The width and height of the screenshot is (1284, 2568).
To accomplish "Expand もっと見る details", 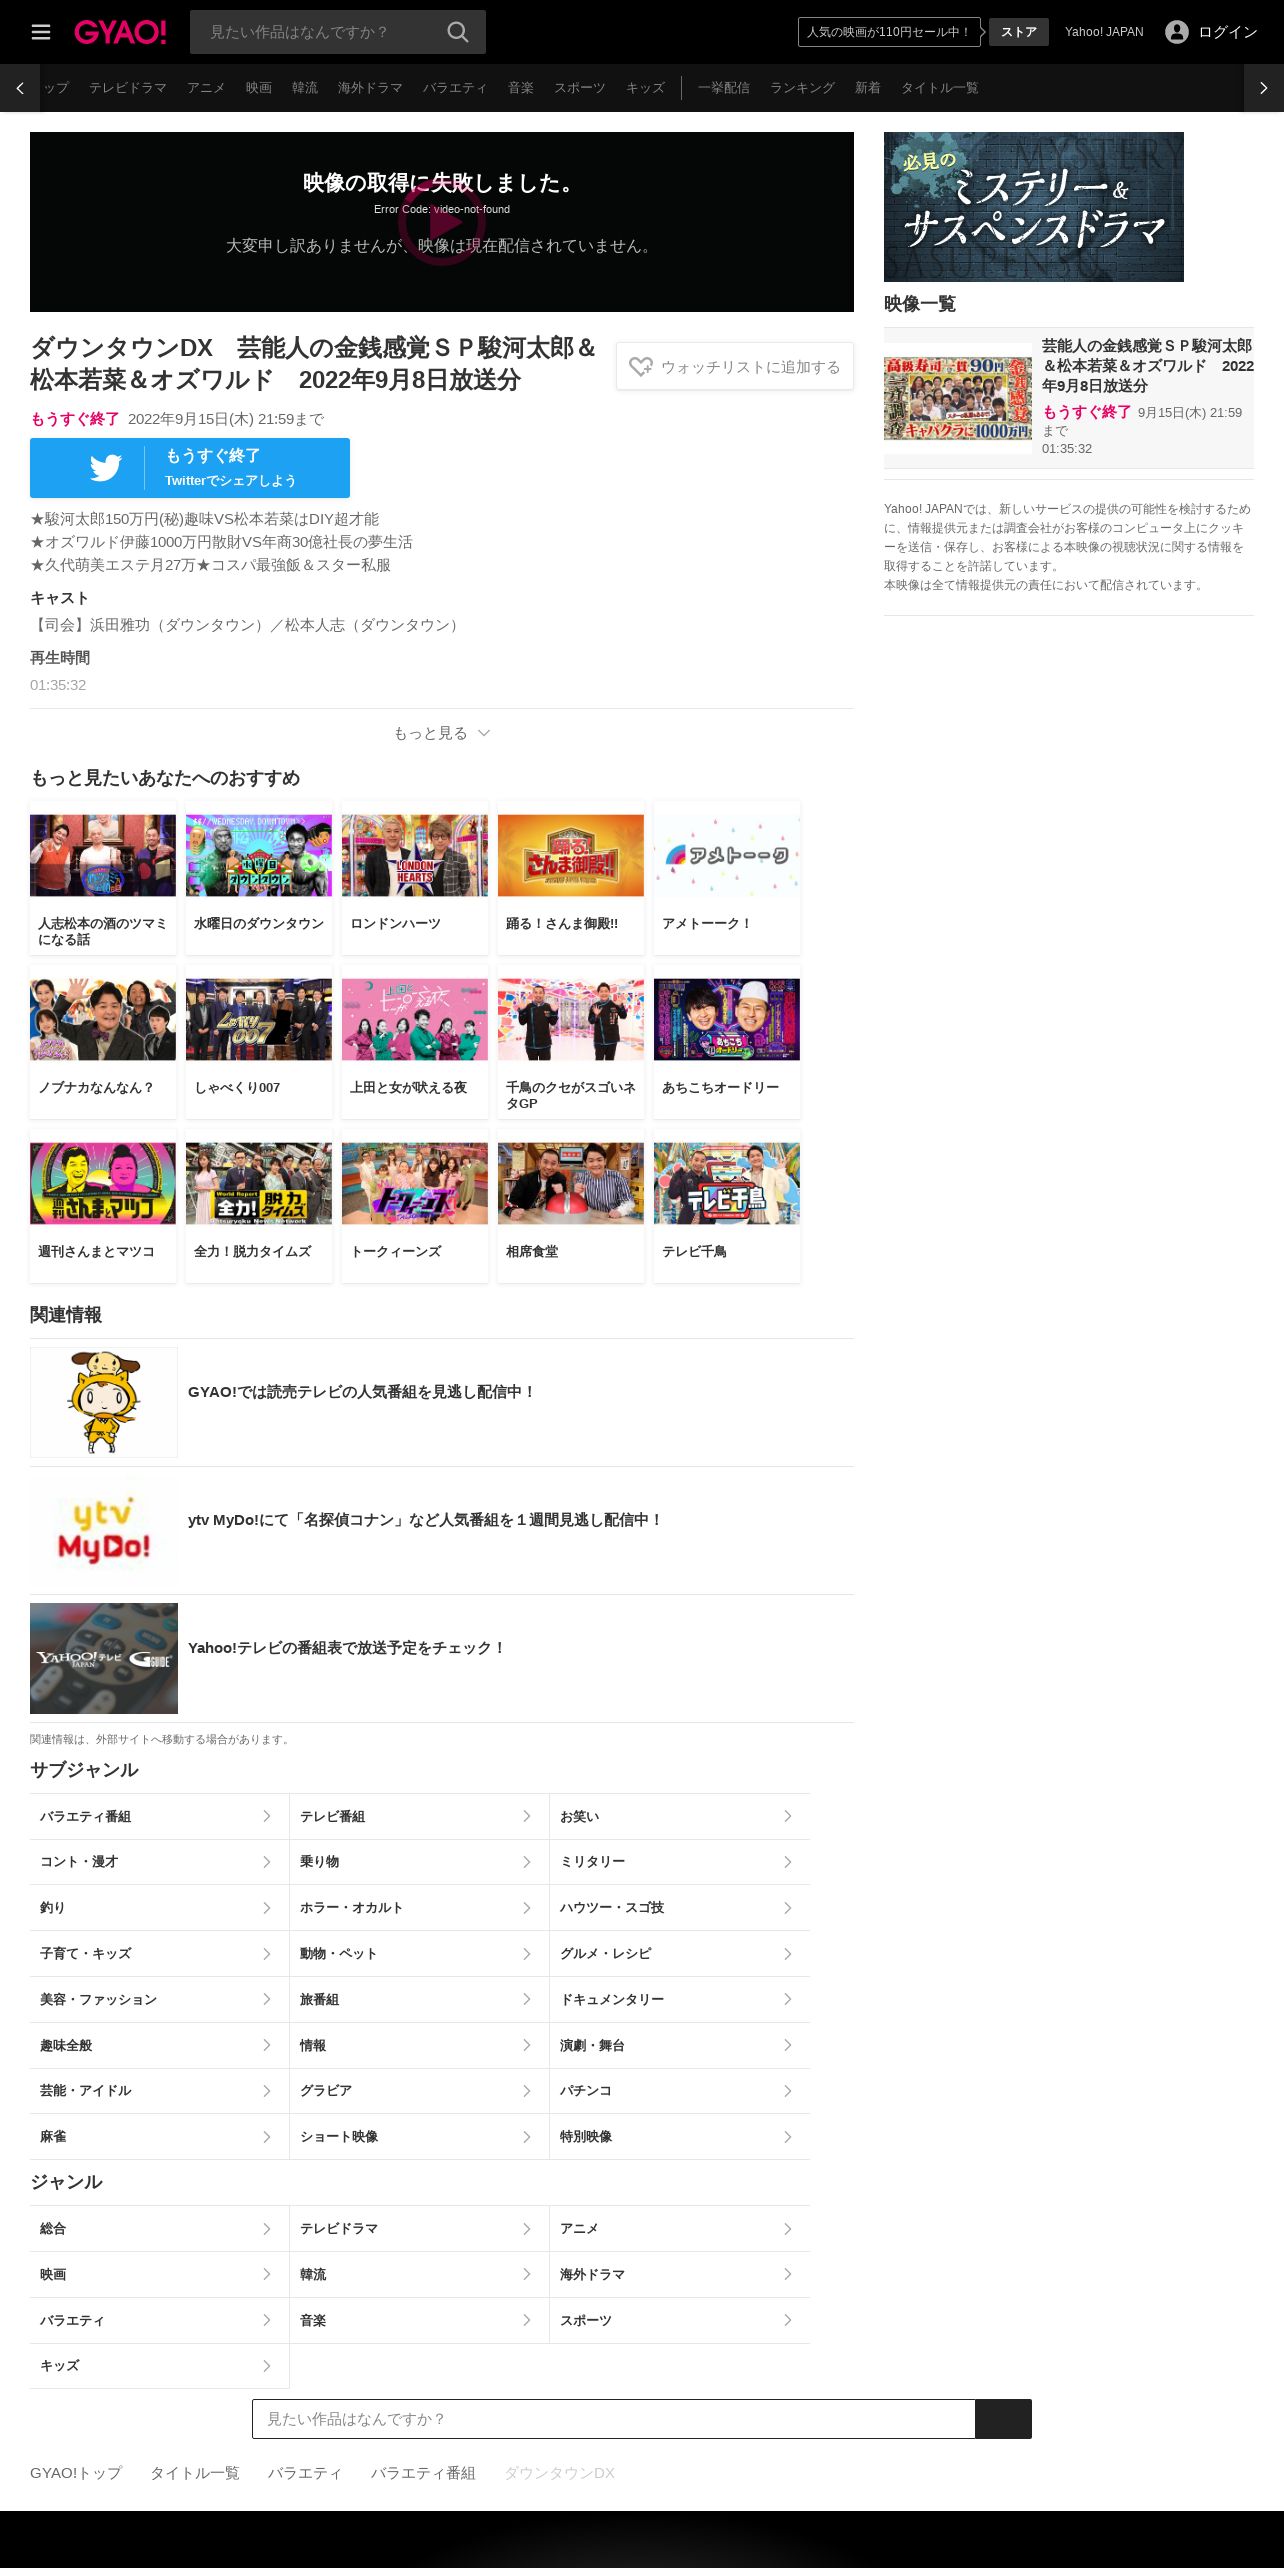I will point(442,733).
